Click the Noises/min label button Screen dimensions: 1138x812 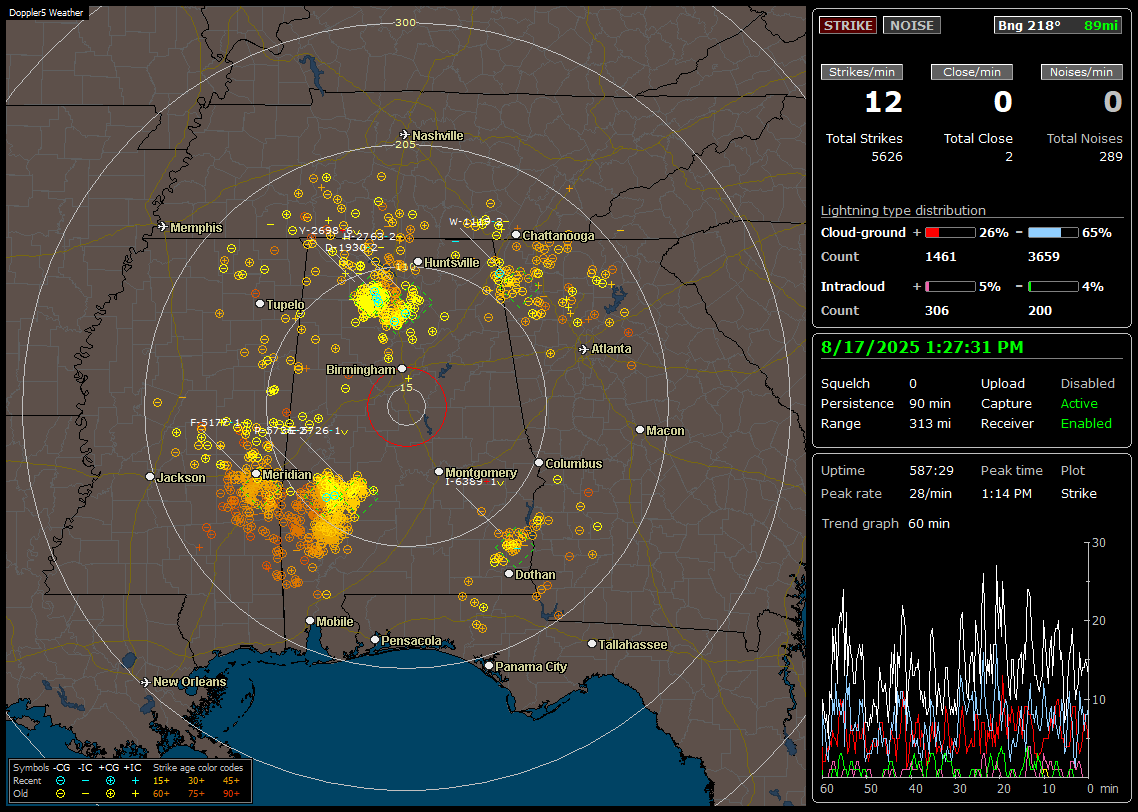(x=1081, y=72)
